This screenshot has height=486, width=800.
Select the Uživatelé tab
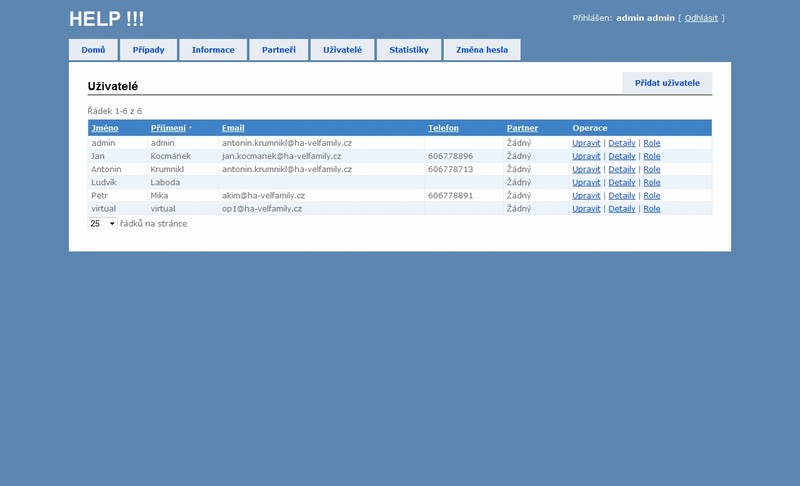[x=342, y=50]
